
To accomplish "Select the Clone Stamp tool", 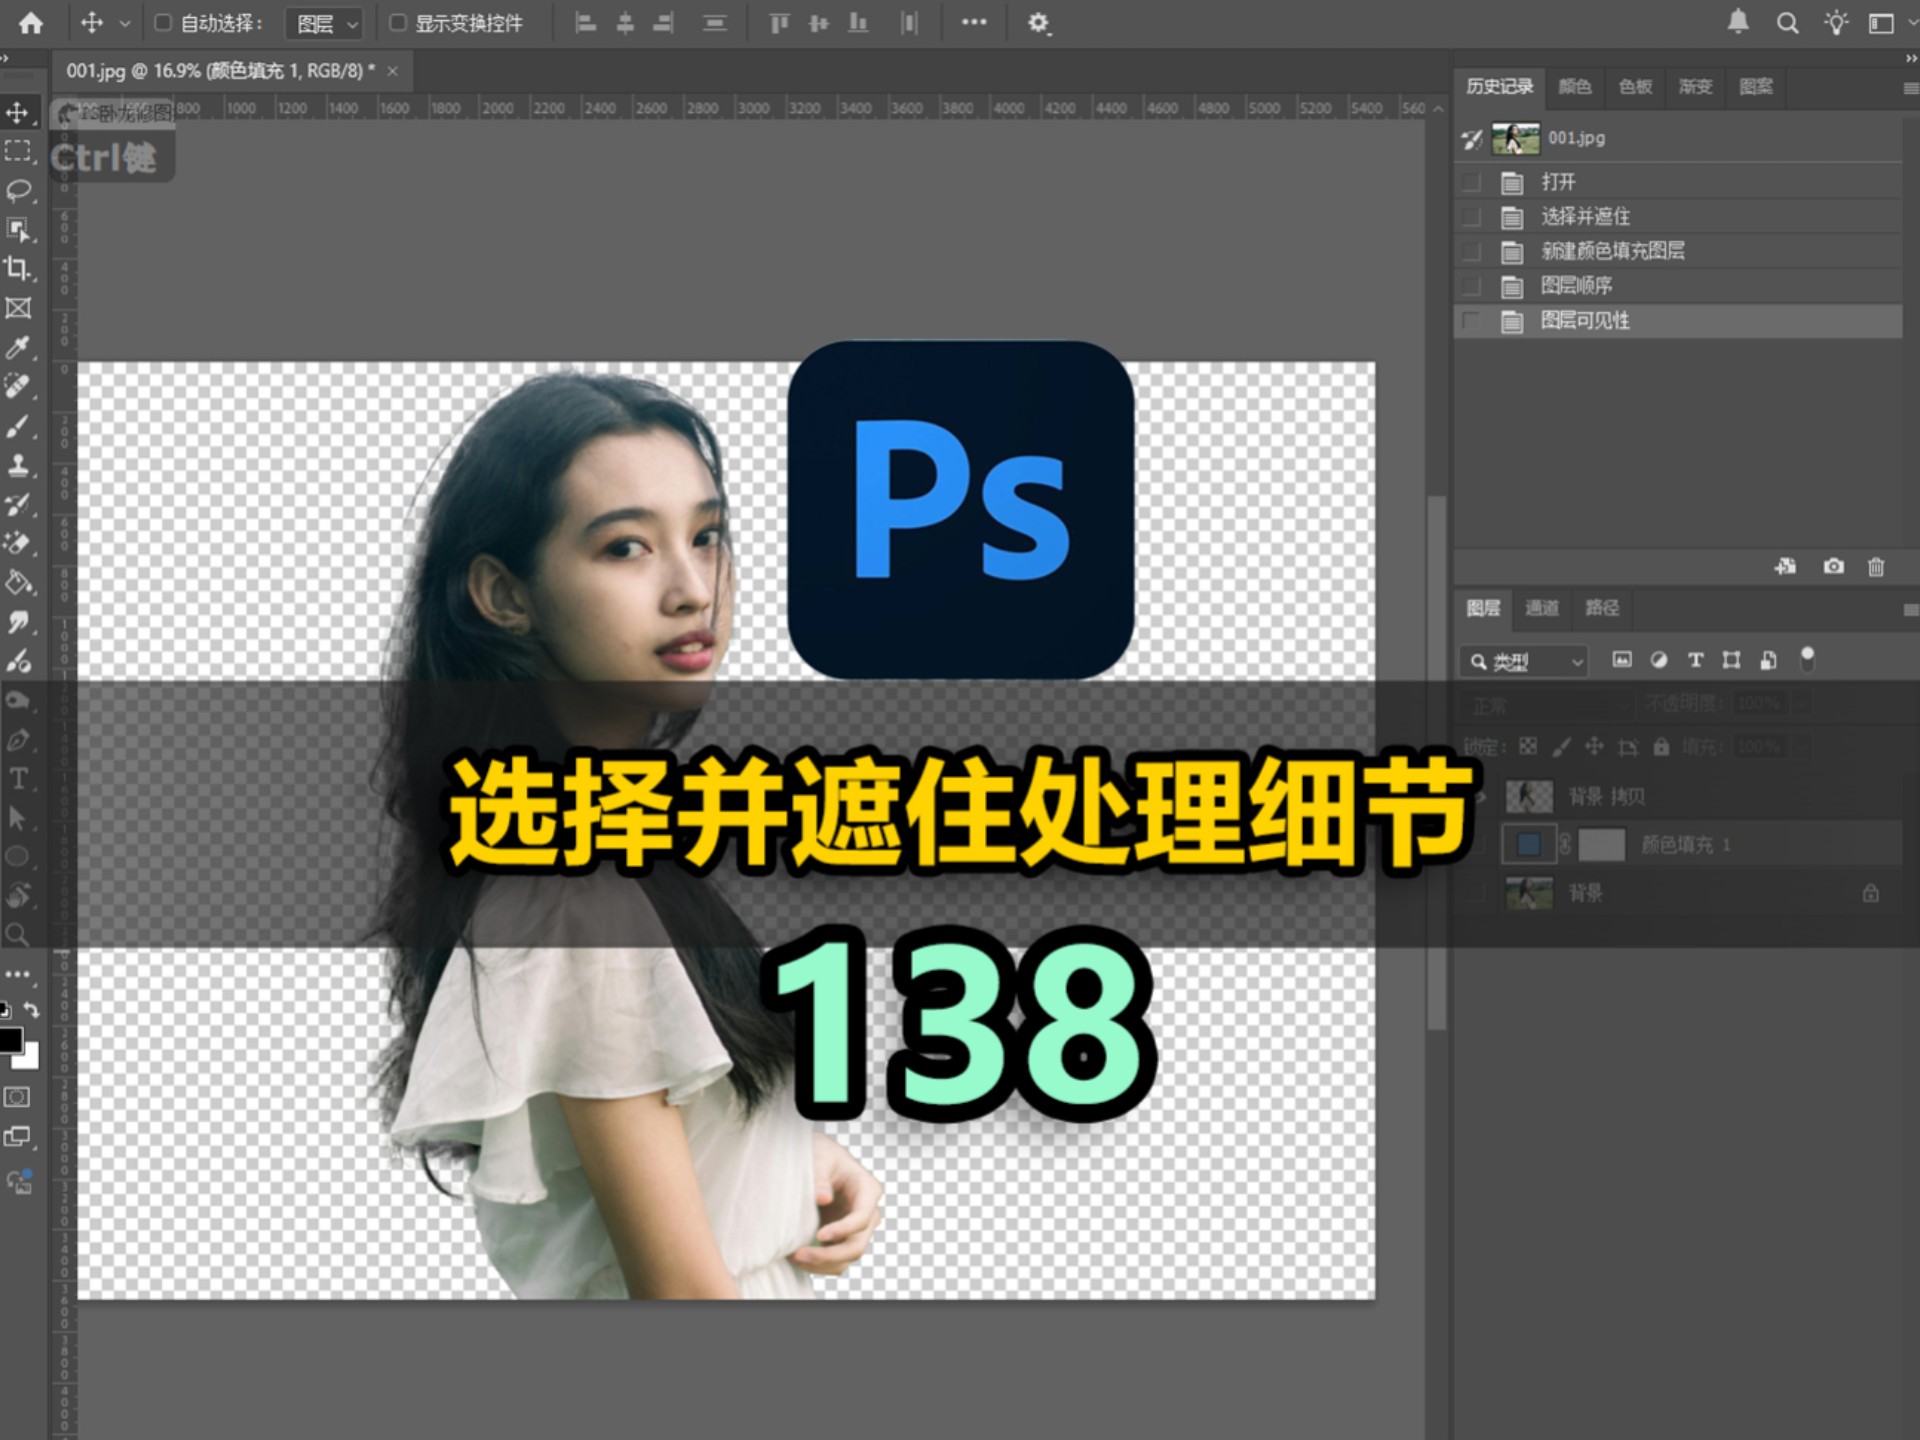I will (18, 465).
